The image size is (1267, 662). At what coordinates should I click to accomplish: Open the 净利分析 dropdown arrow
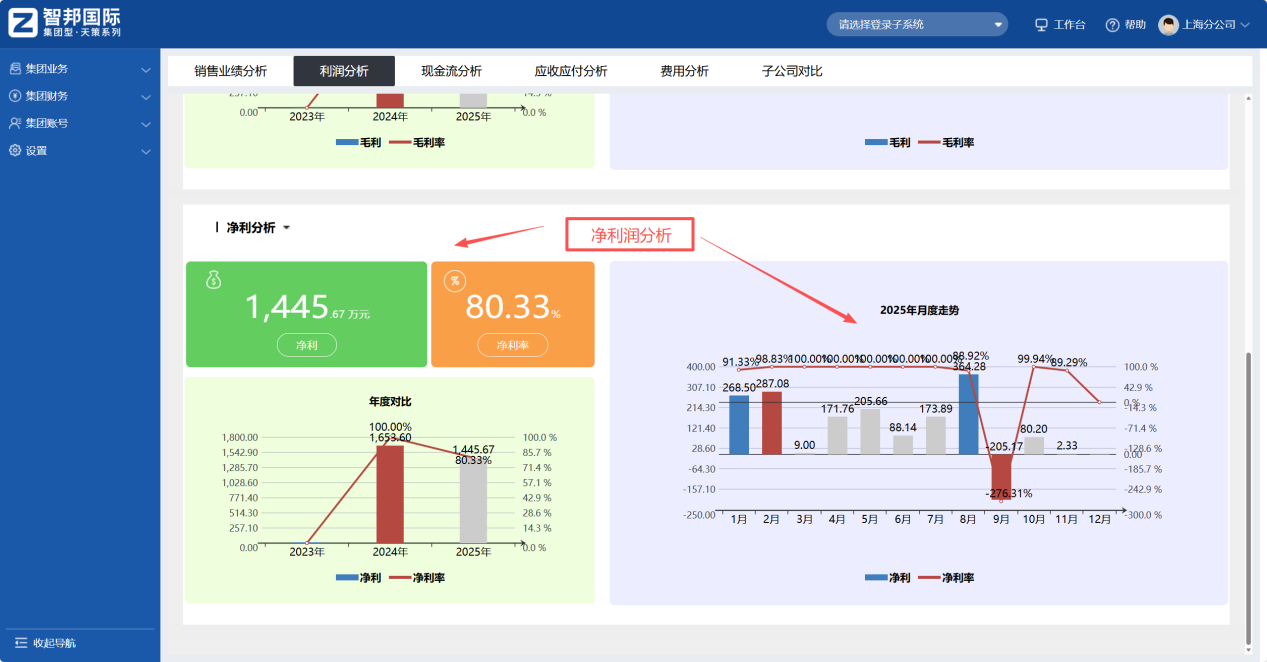pyautogui.click(x=286, y=227)
